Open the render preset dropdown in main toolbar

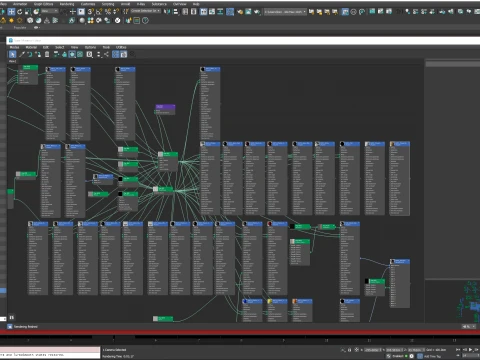[x=285, y=12]
